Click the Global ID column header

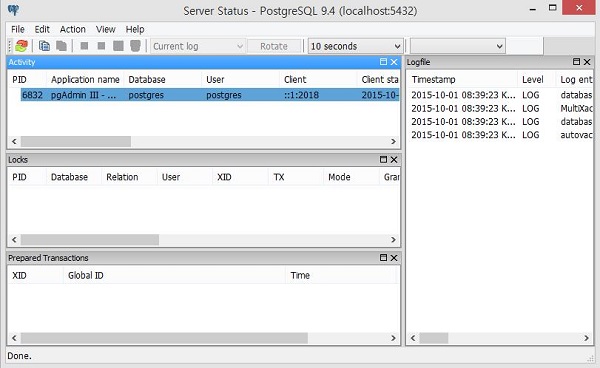click(x=174, y=275)
